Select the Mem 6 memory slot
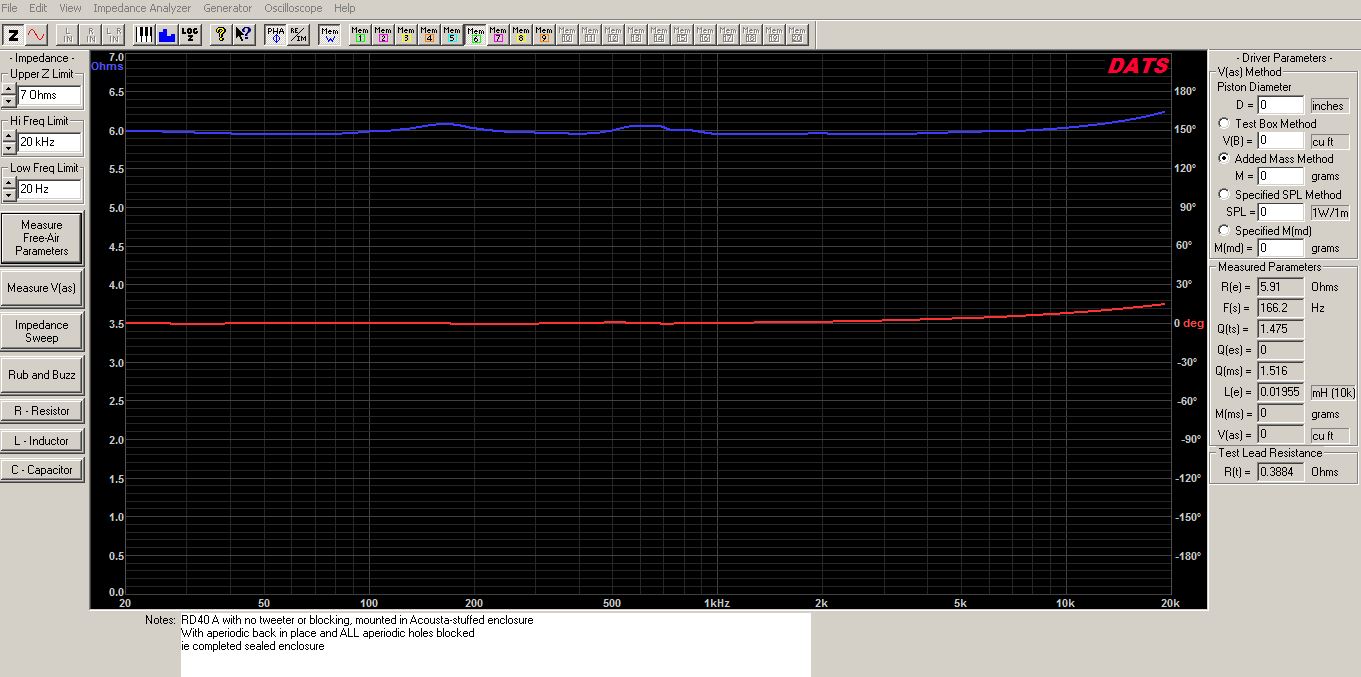 [x=475, y=35]
